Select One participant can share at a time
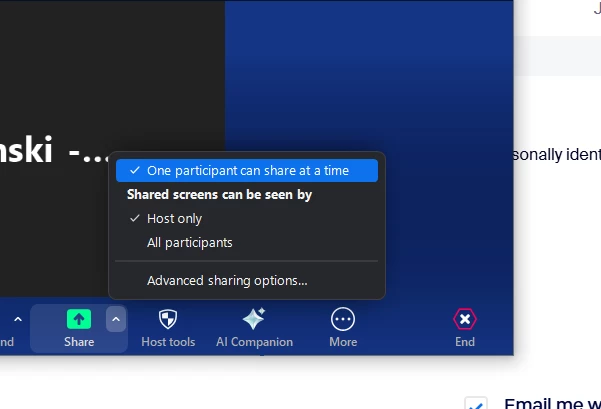Screen dimensions: 601x409 tap(247, 171)
